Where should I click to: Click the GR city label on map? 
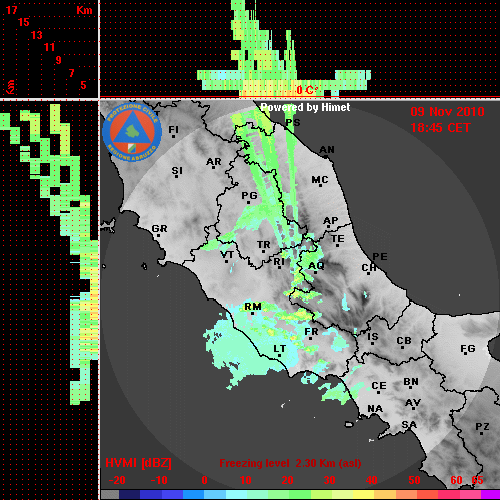point(159,229)
